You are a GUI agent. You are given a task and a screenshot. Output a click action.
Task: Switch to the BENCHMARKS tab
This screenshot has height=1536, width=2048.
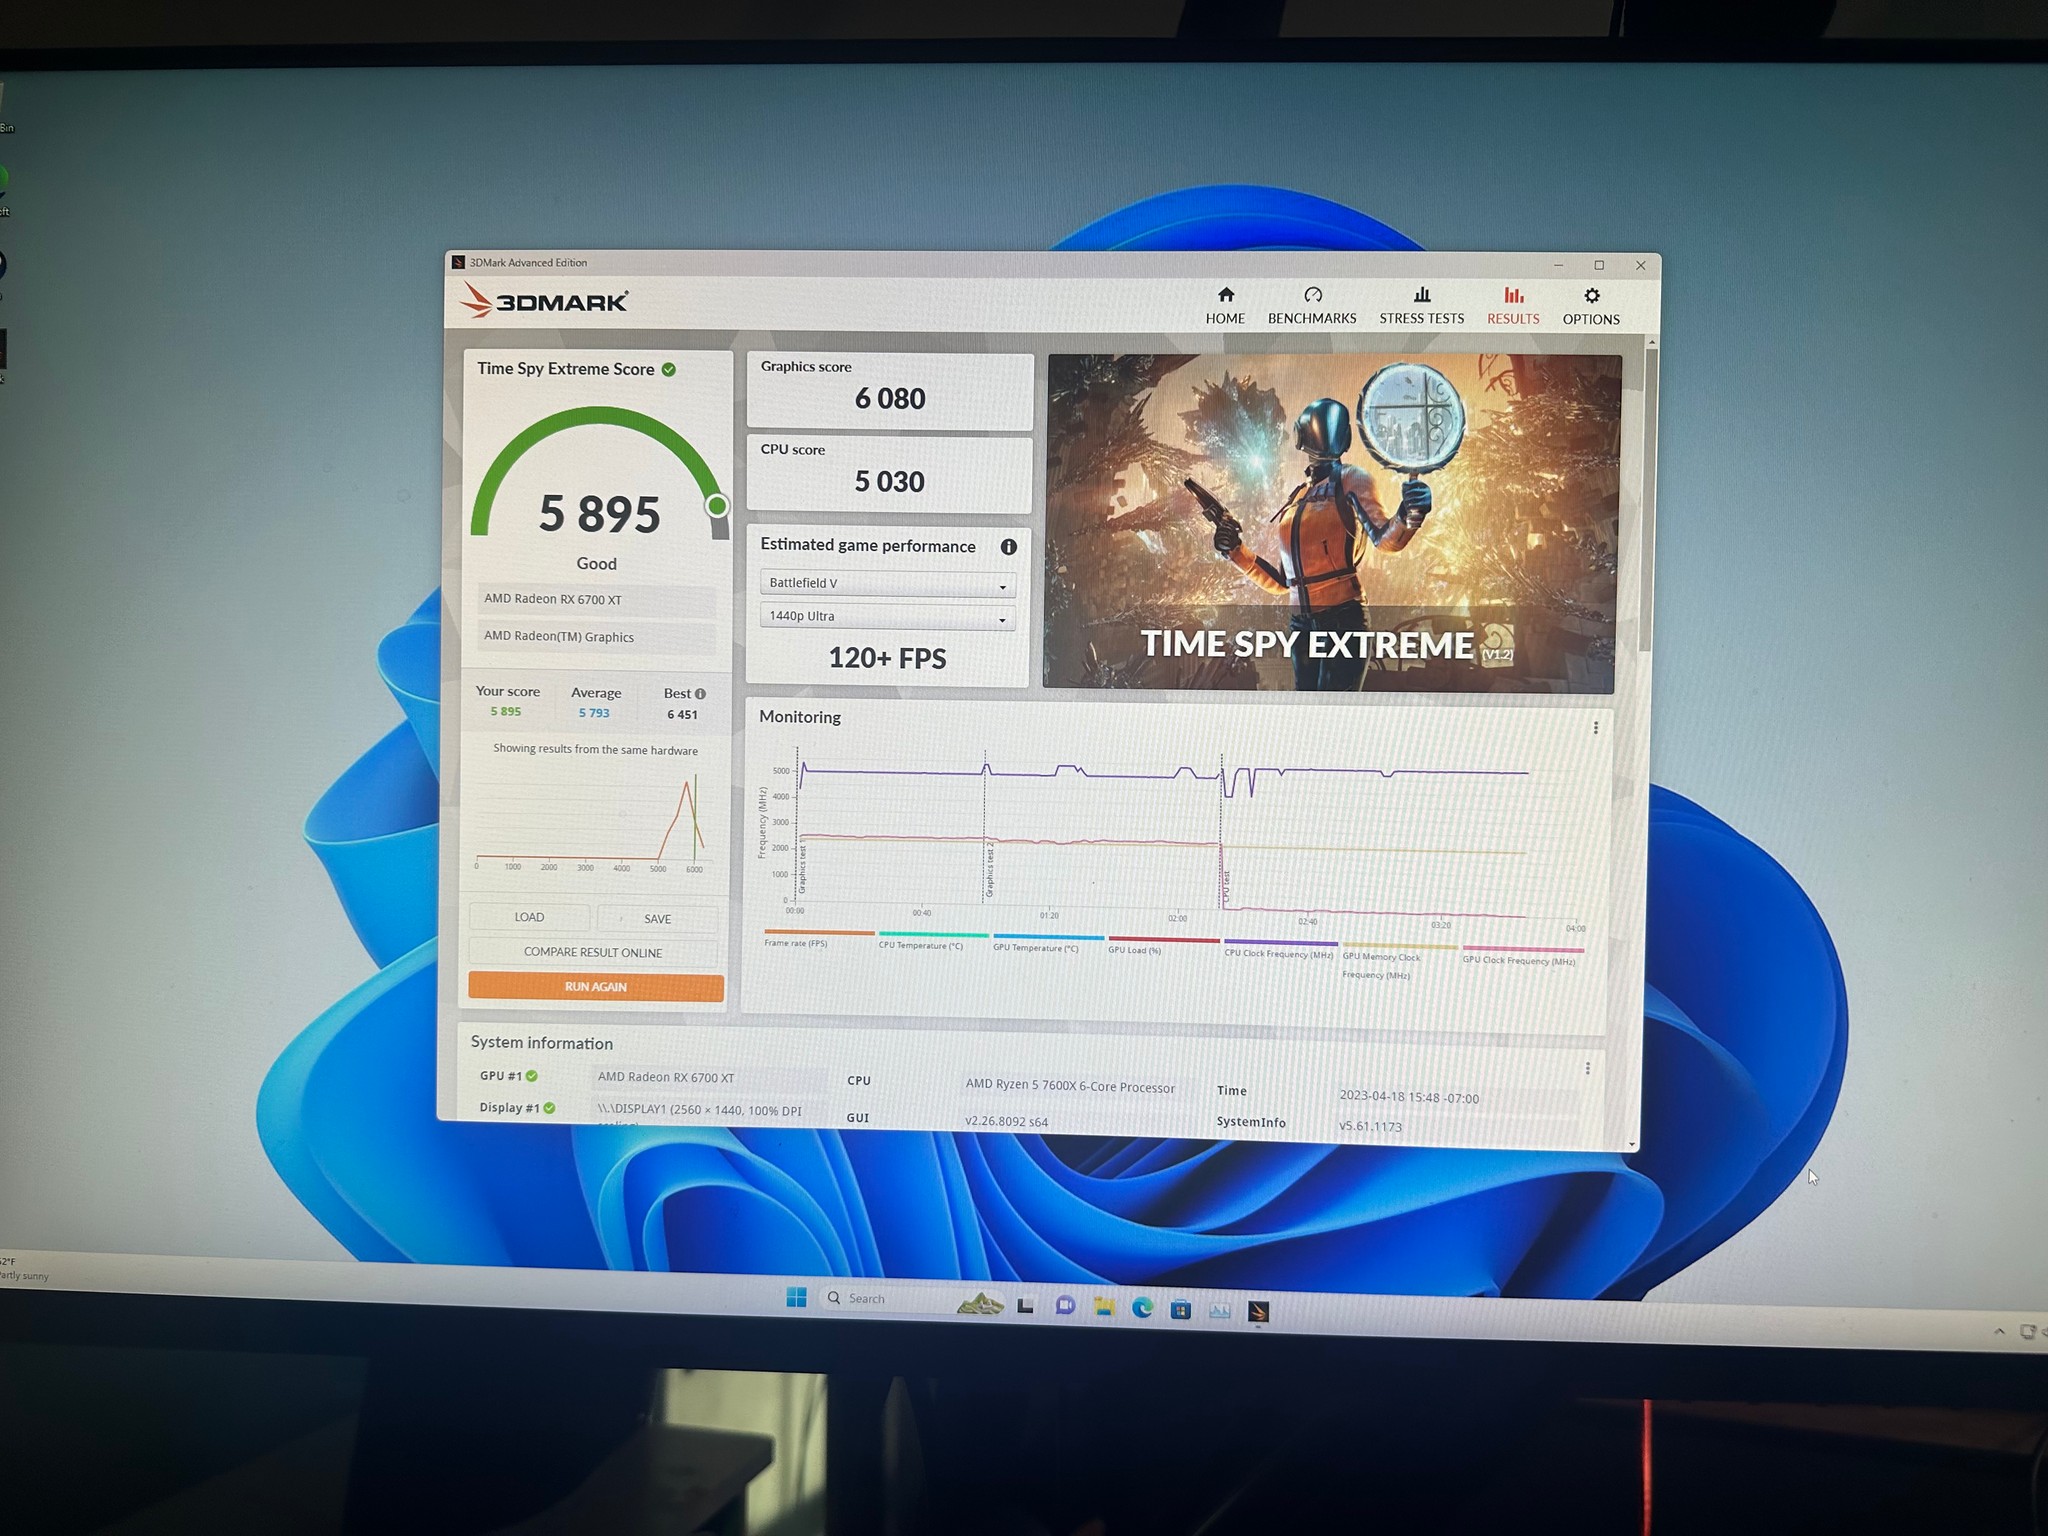pos(1312,305)
